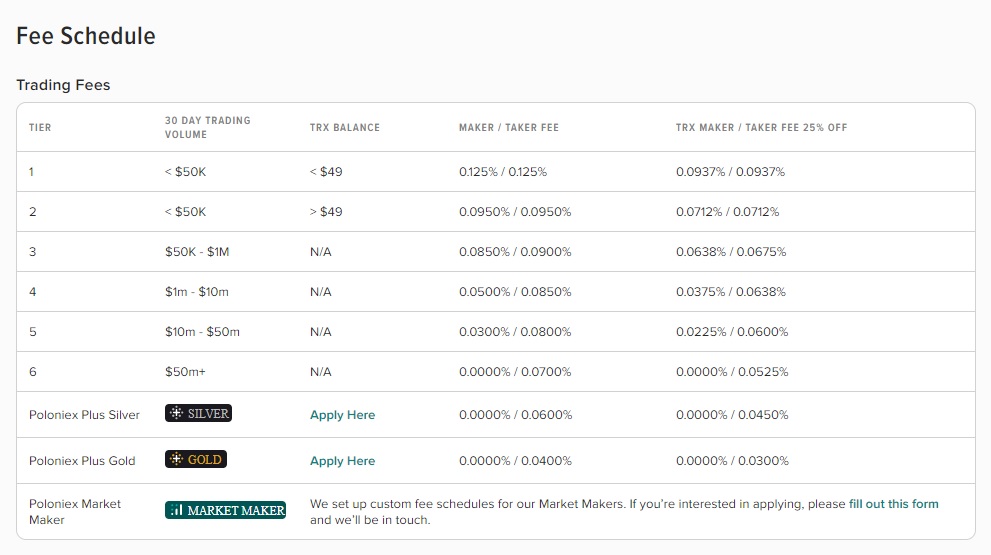Click the 'Poloniex Market Maker' row label

(x=75, y=511)
